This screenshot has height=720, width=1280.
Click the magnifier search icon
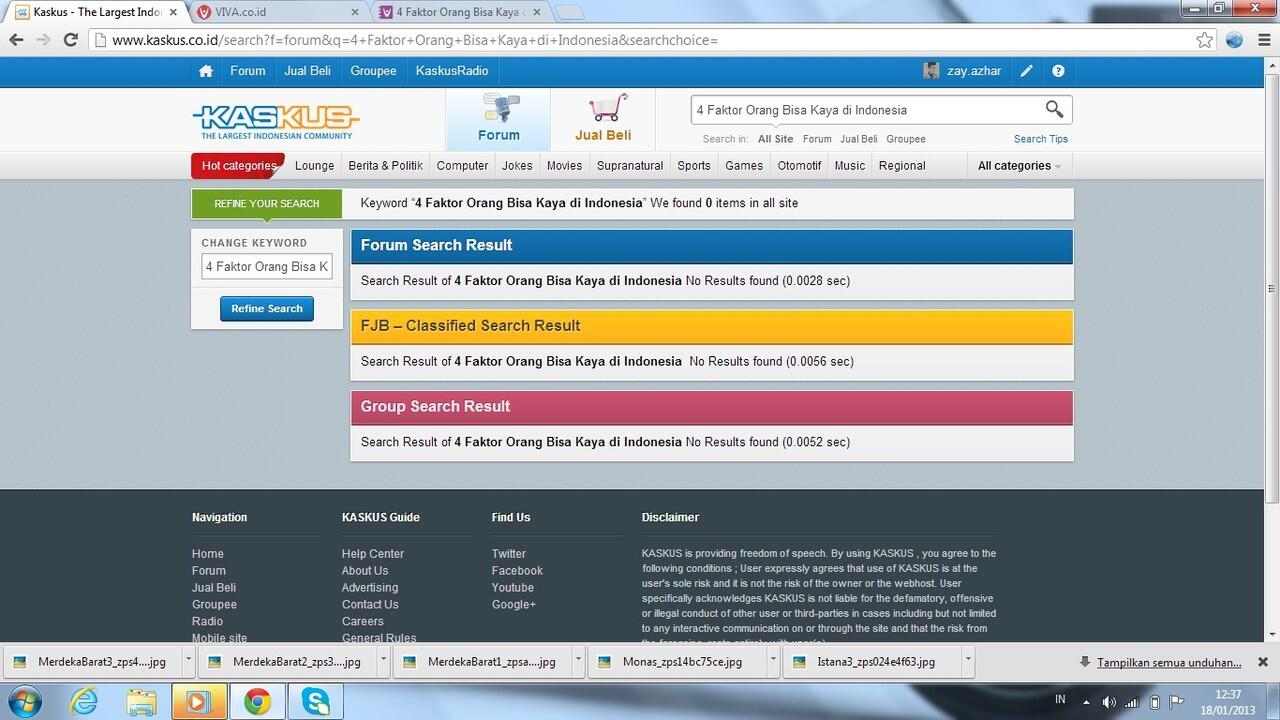tap(1055, 109)
